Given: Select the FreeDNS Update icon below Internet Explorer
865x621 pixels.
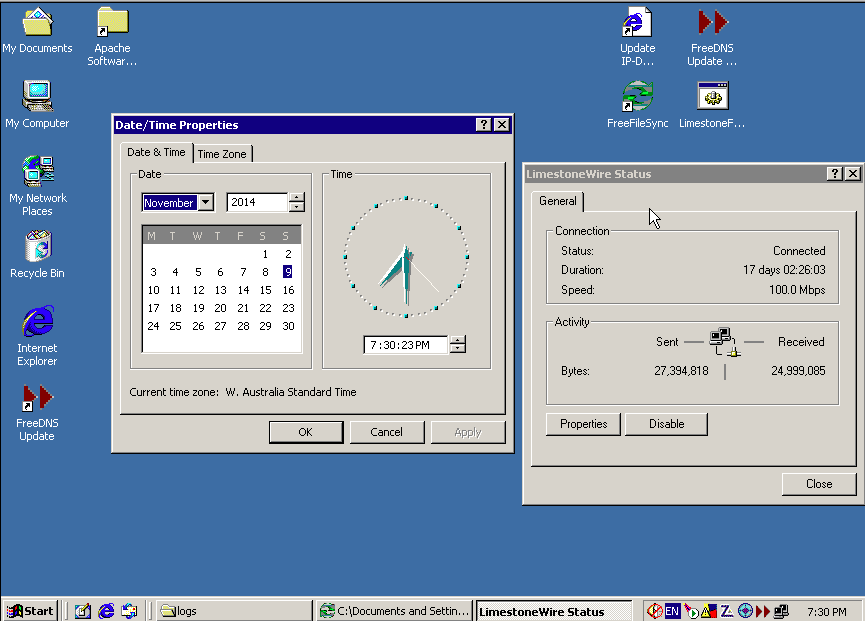Looking at the screenshot, I should click(x=38, y=412).
